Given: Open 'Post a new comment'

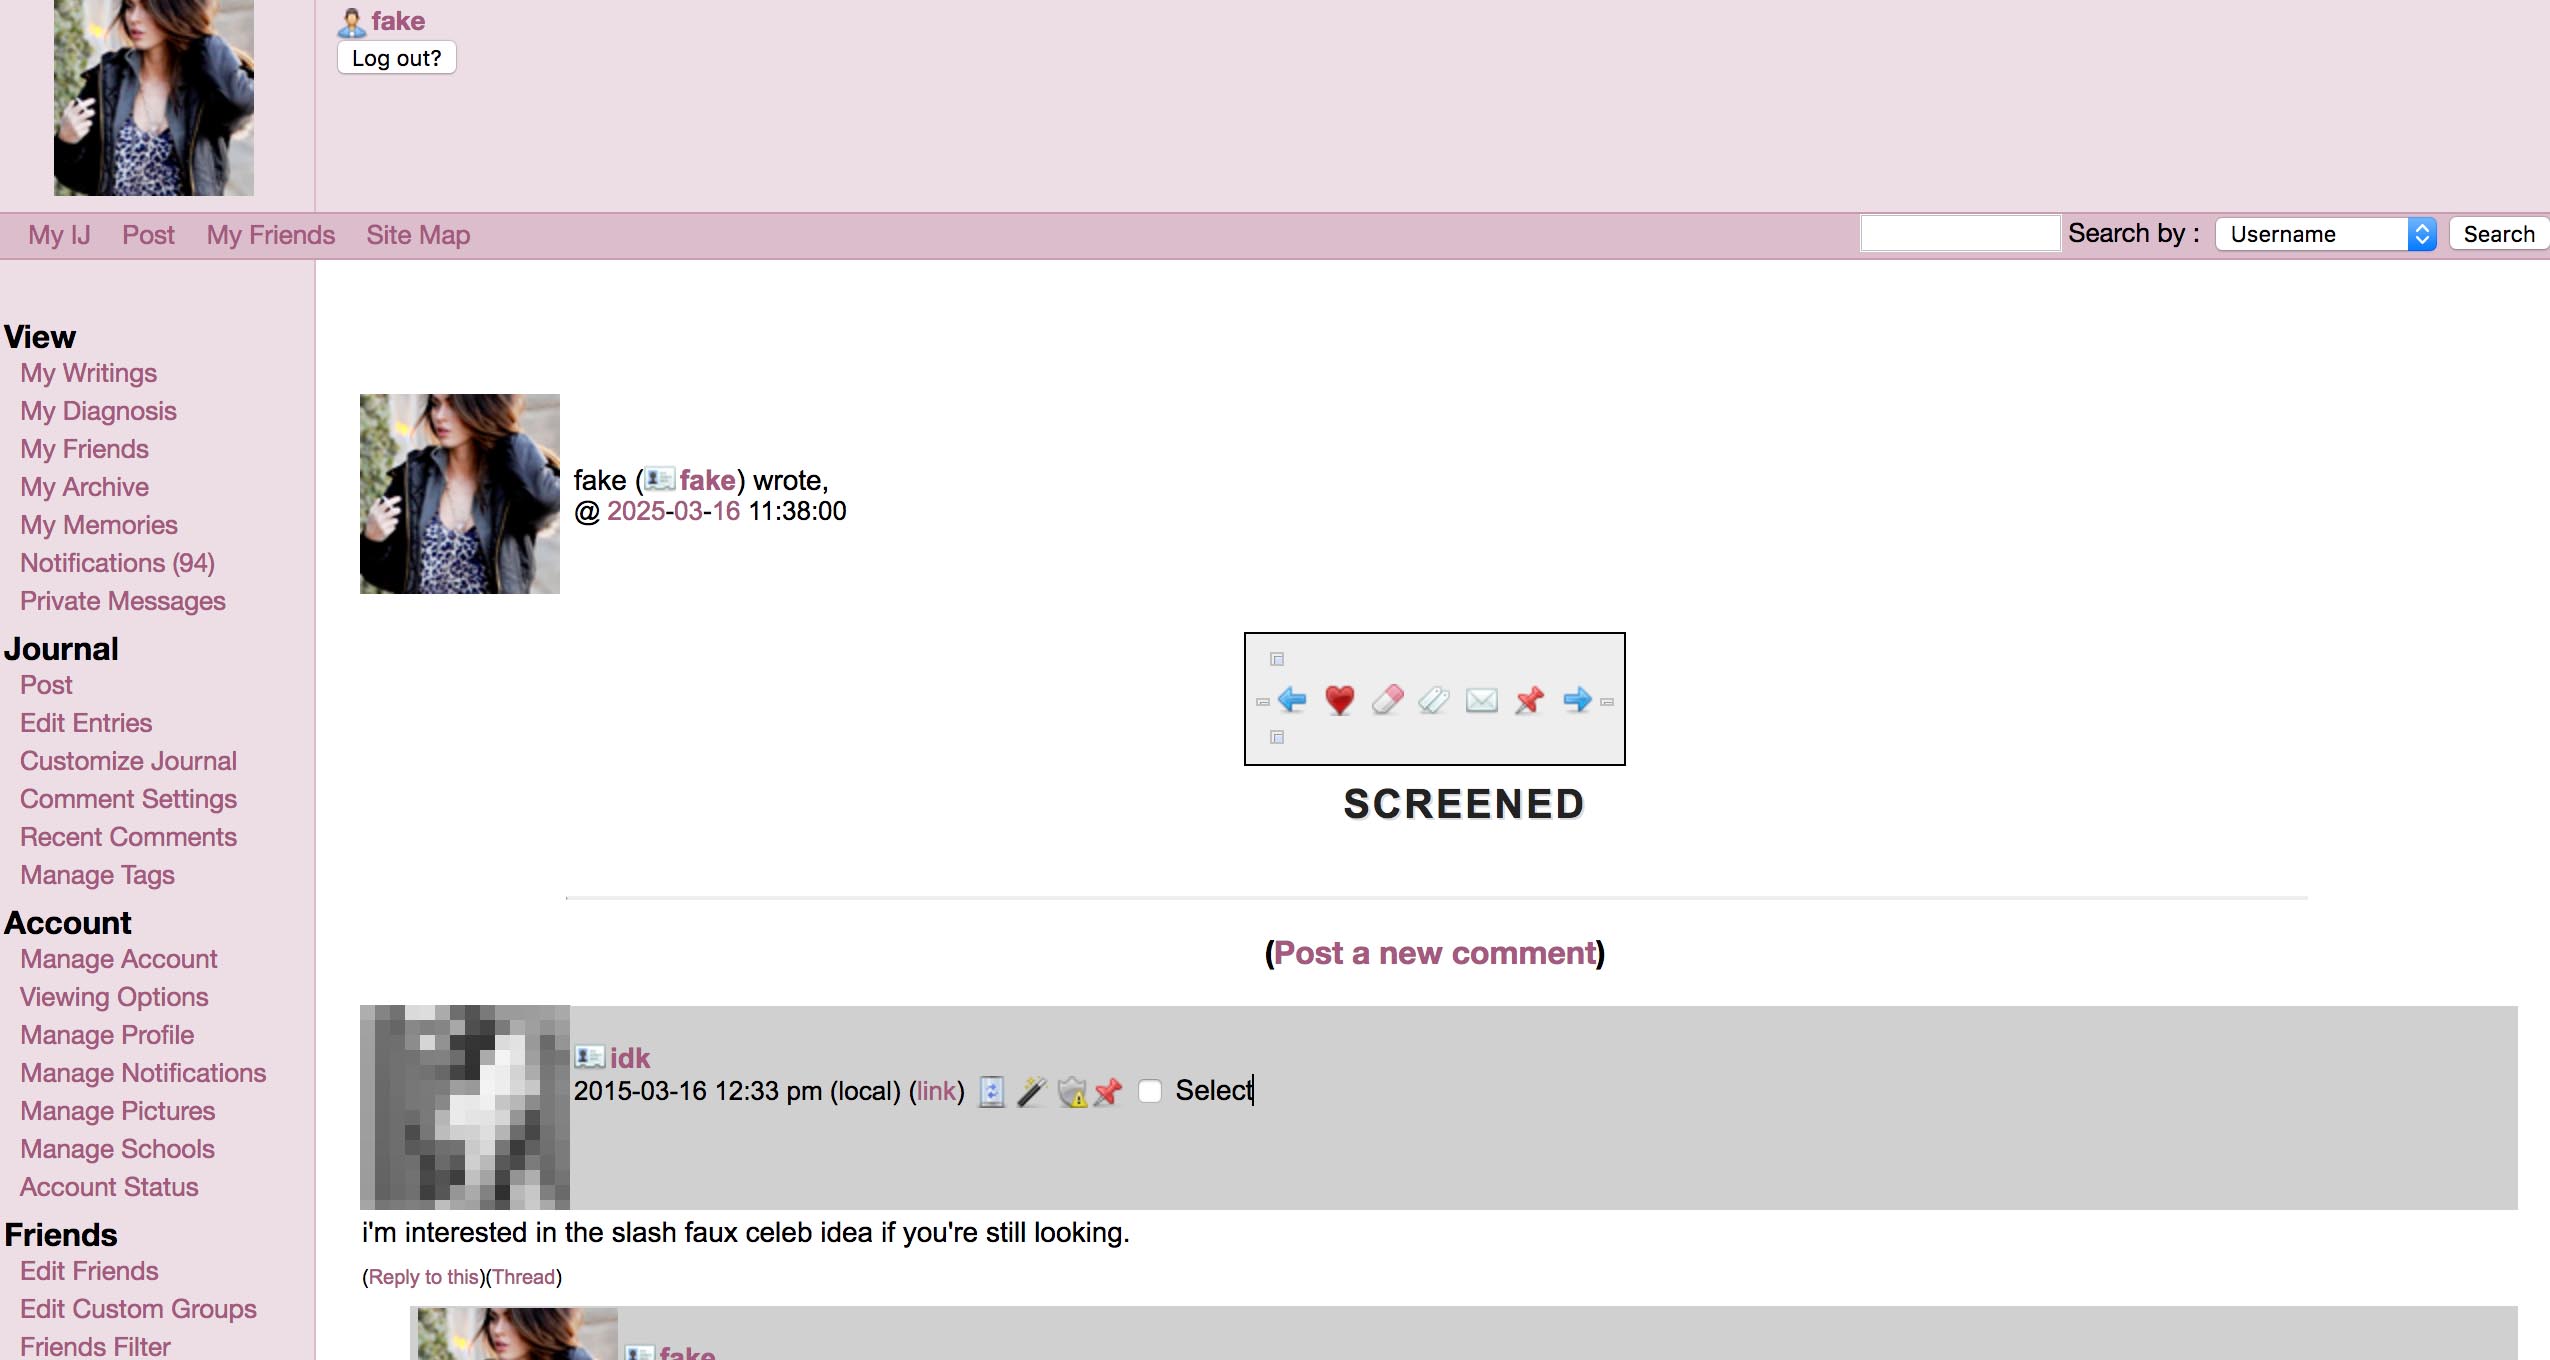Looking at the screenshot, I should coord(1434,953).
